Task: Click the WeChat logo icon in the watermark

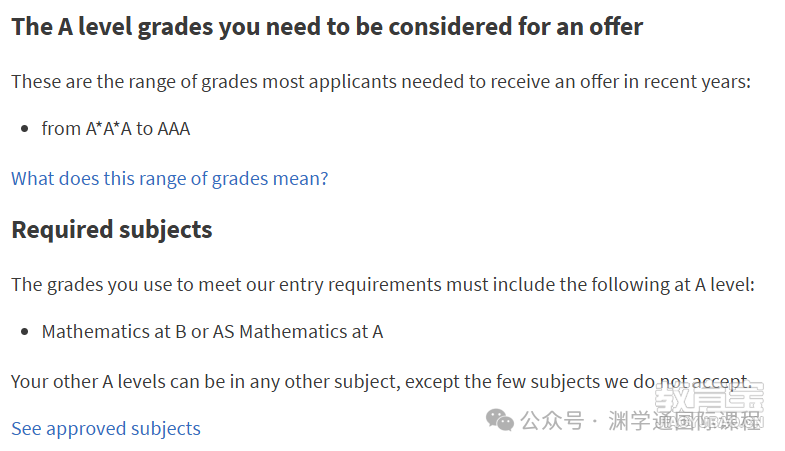Action: 500,420
